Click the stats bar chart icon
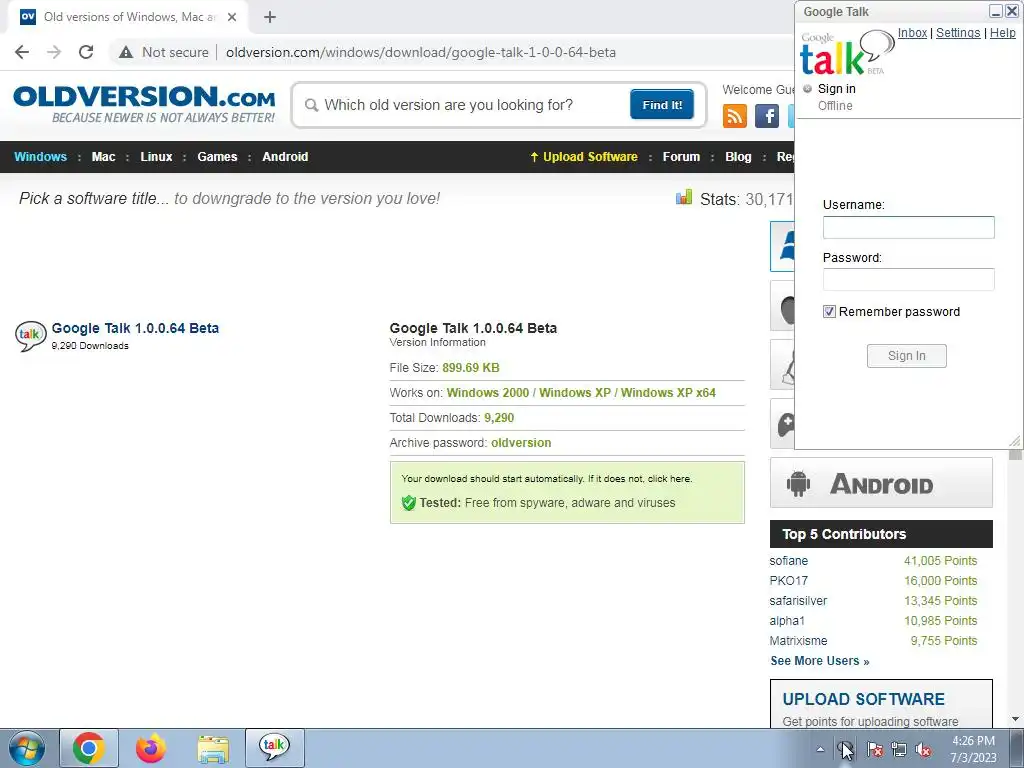The height and width of the screenshot is (768, 1024). [x=684, y=197]
